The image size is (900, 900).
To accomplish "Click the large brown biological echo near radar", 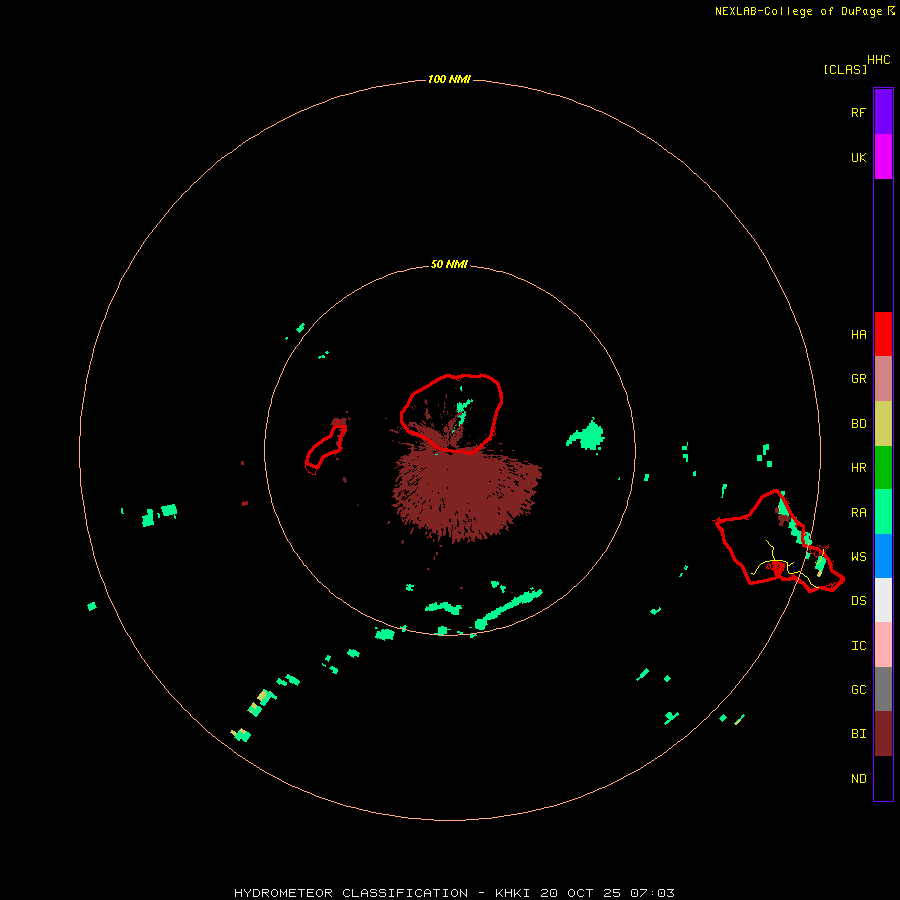I will (x=465, y=494).
